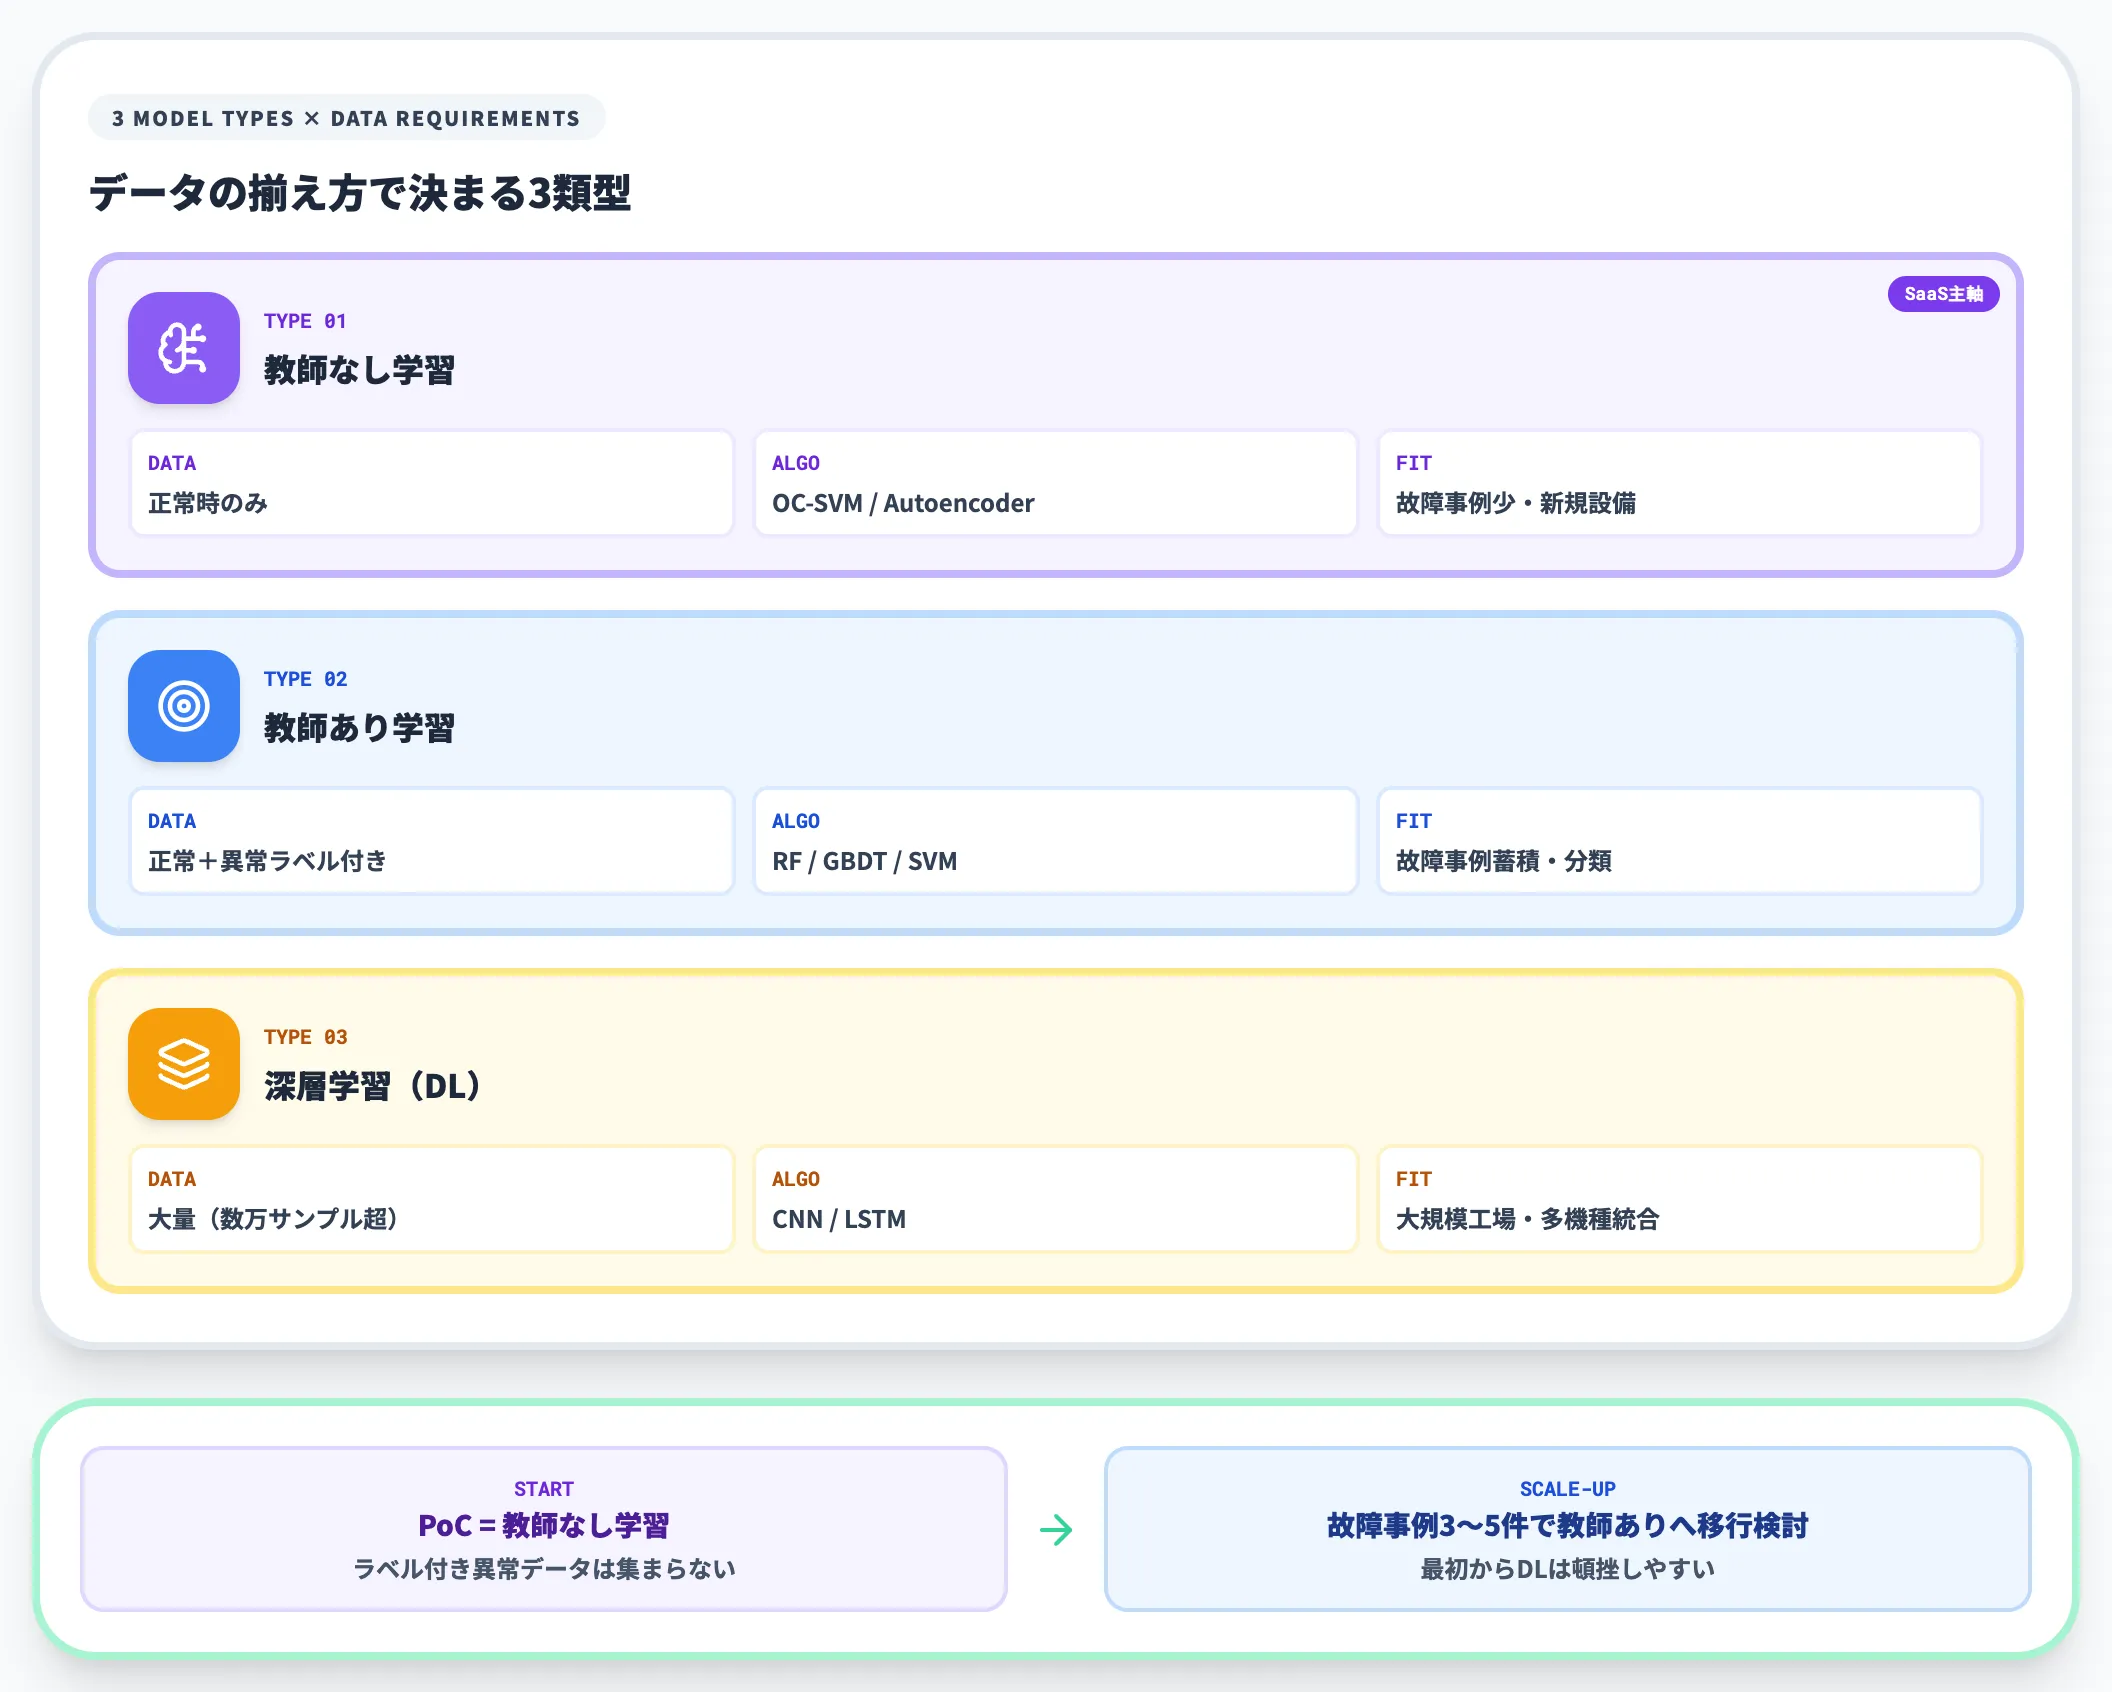This screenshot has width=2112, height=1692.
Task: Select the FIT 大規模工場・多機種統合 cell
Action: click(x=1680, y=1199)
